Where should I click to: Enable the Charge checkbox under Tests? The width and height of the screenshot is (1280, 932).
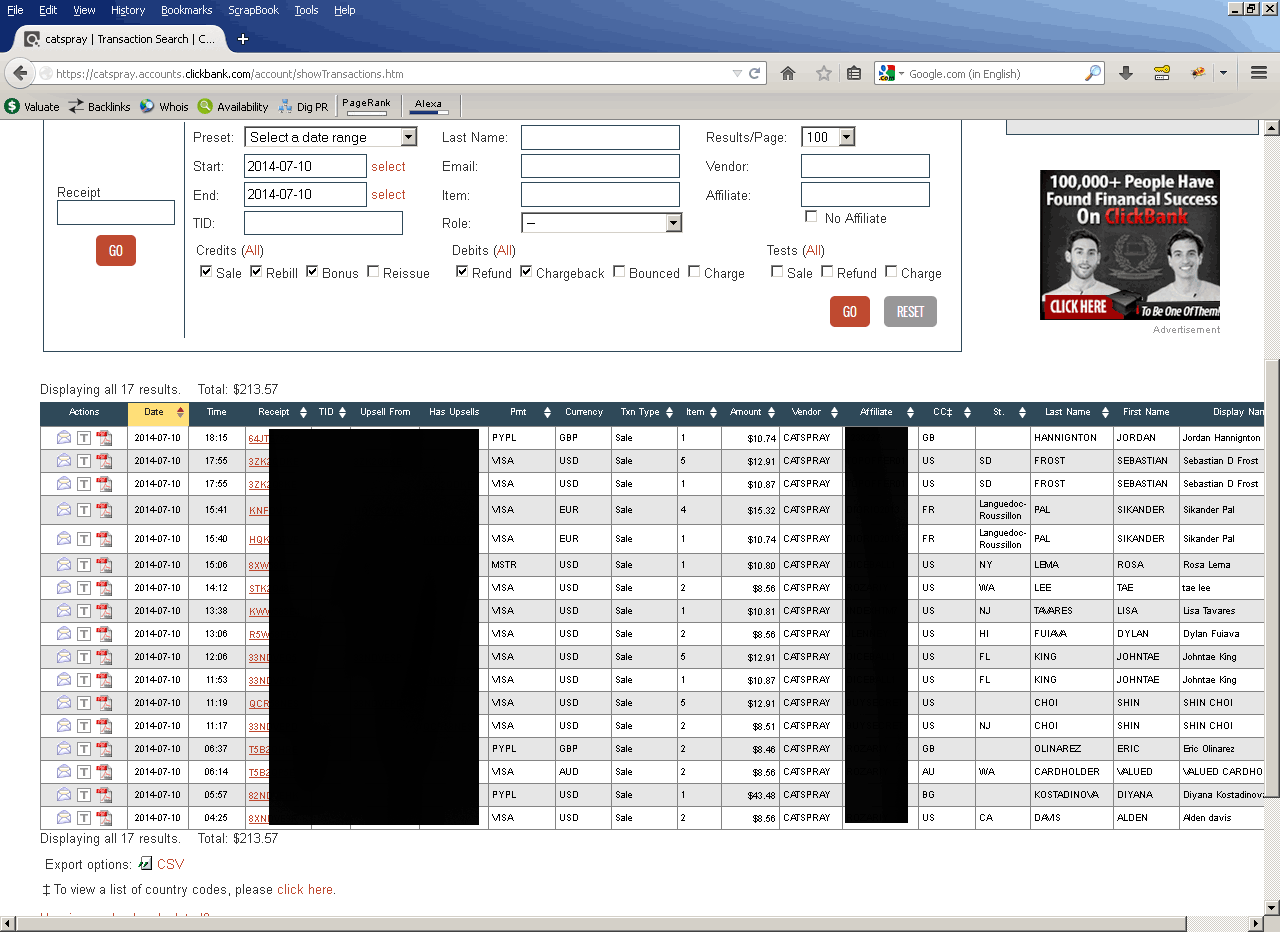tap(891, 271)
